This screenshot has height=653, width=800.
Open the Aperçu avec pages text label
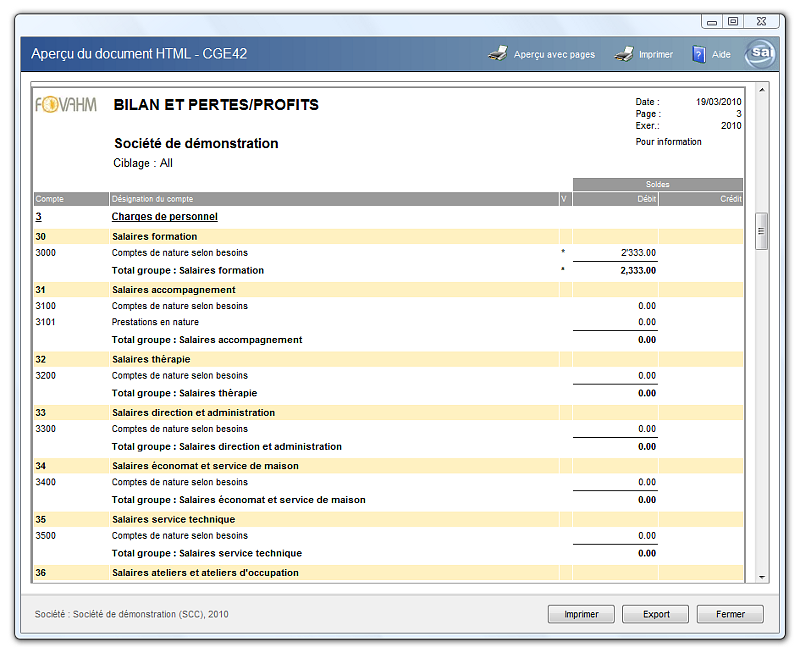point(554,55)
